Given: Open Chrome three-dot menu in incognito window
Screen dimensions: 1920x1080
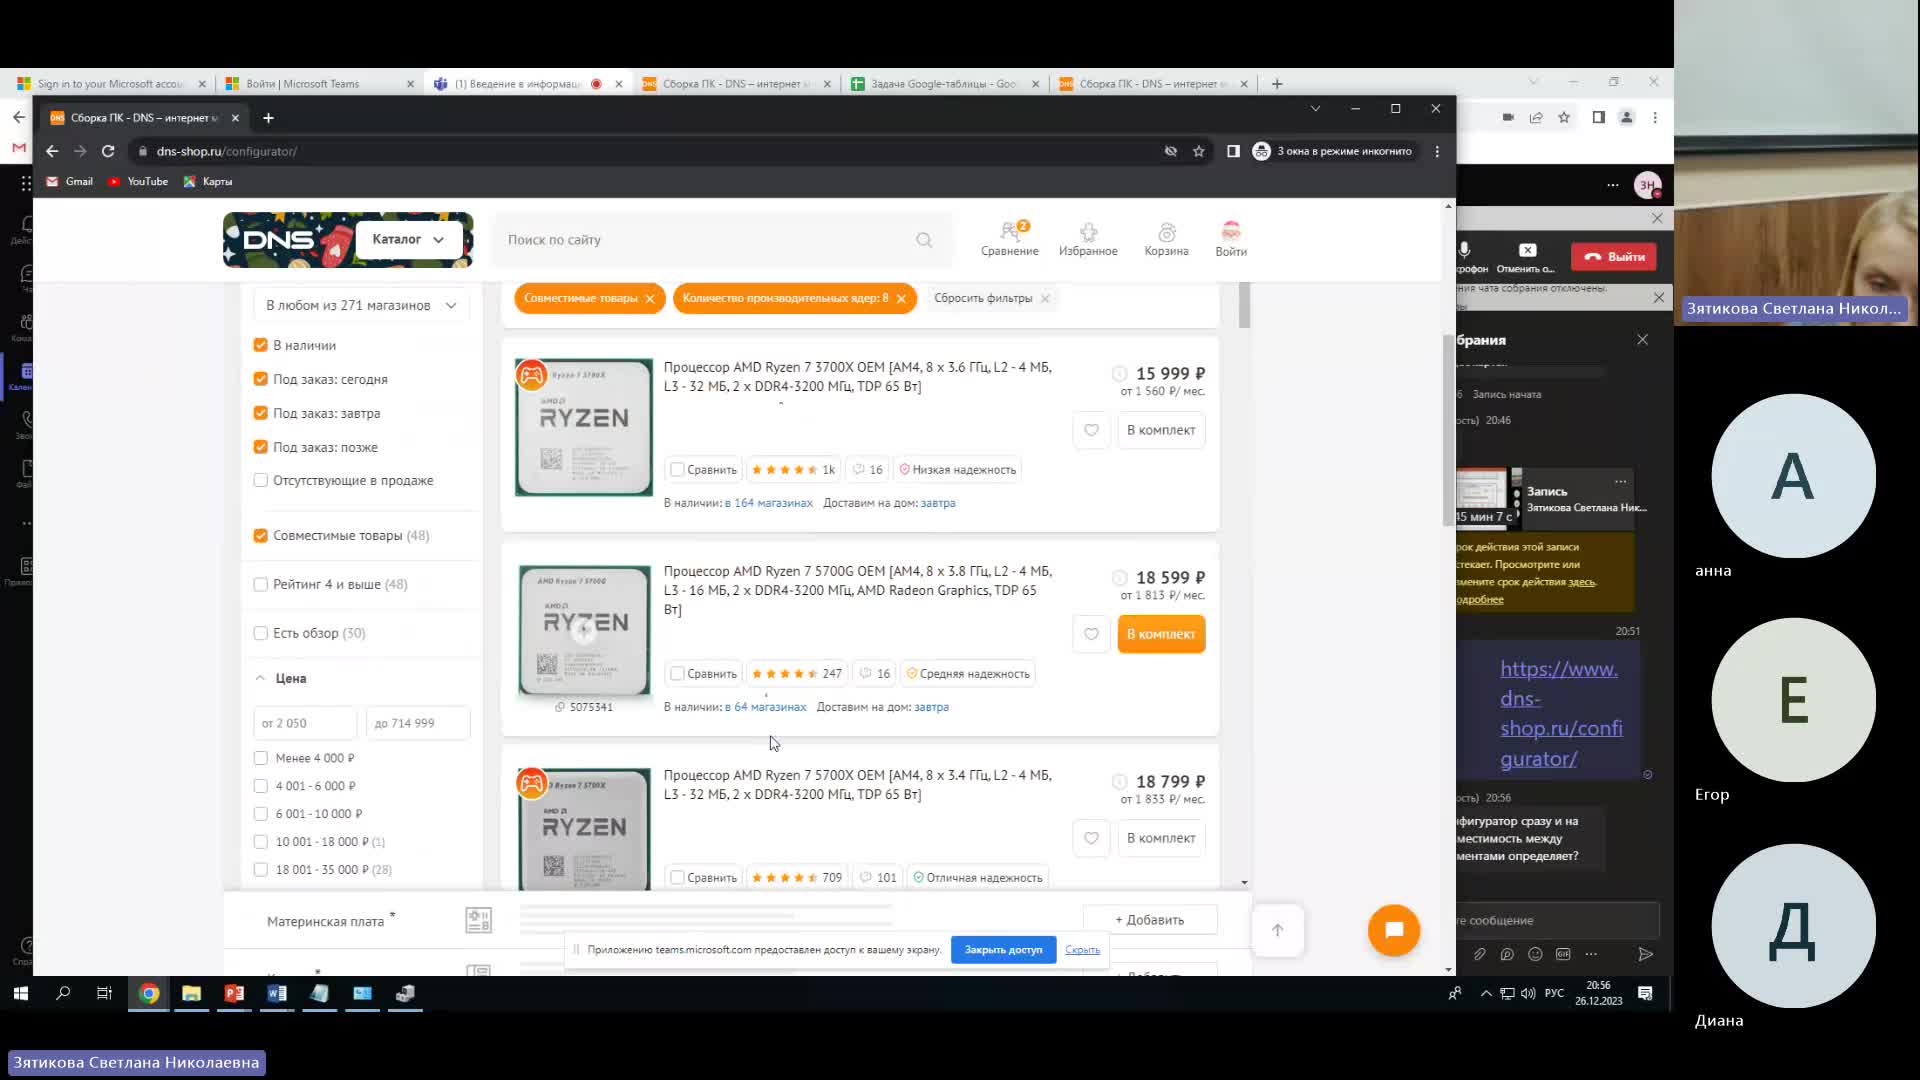Looking at the screenshot, I should click(x=1437, y=151).
